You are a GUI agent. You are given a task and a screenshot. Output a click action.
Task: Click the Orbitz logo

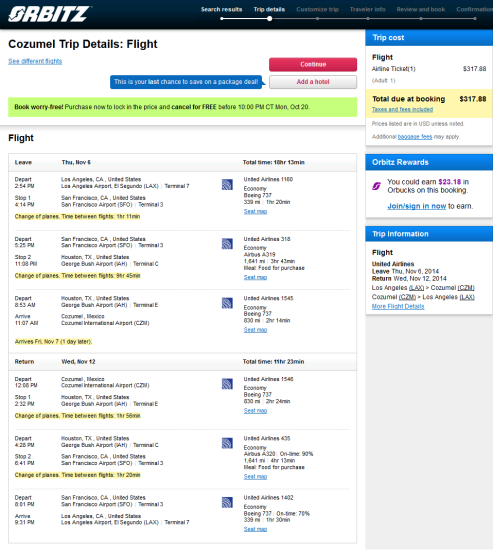49,14
